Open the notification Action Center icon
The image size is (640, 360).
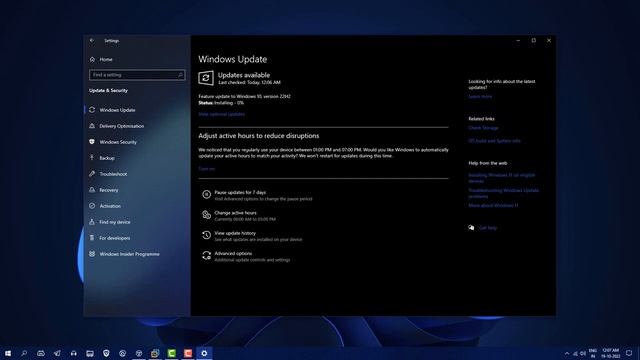(629, 353)
